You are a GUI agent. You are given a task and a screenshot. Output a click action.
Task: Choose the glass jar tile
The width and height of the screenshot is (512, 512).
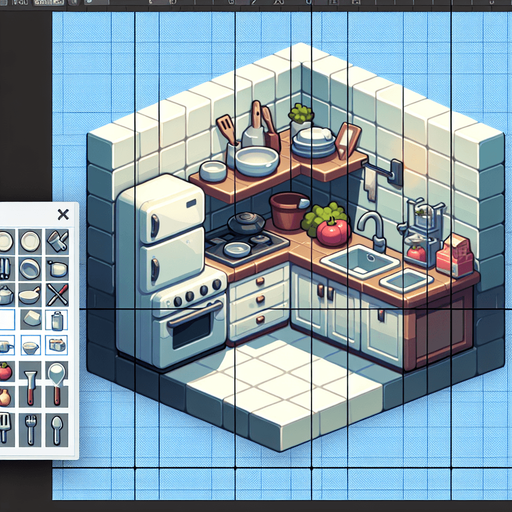pyautogui.click(x=56, y=320)
